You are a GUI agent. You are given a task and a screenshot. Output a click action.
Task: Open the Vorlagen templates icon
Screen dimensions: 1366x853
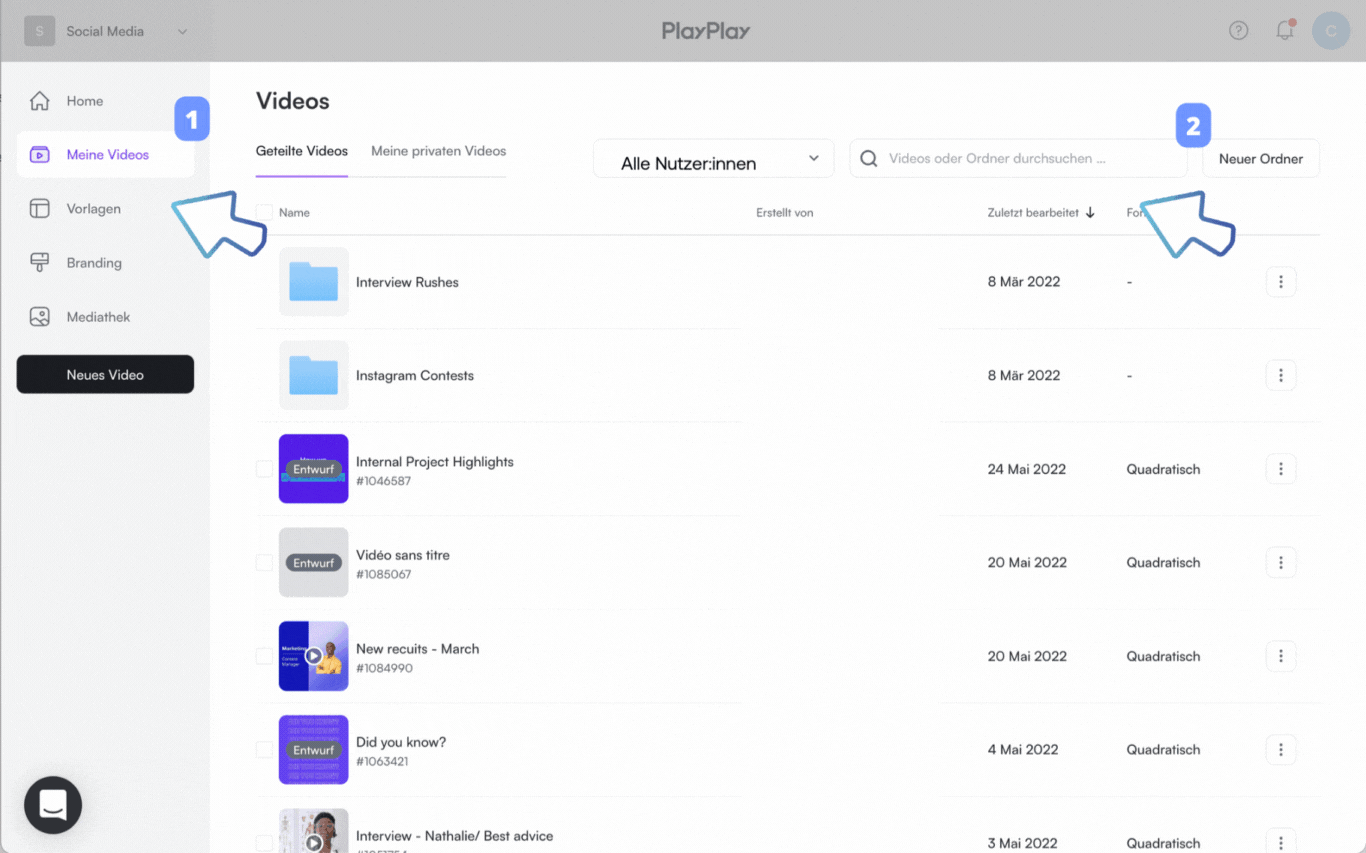(x=40, y=209)
